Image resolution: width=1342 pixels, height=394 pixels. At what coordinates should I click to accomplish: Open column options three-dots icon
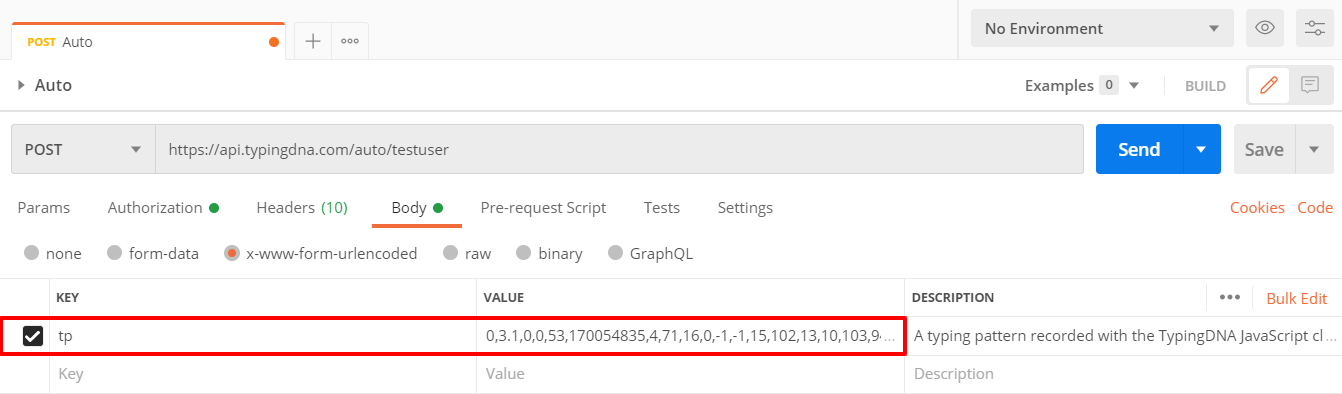(1230, 298)
